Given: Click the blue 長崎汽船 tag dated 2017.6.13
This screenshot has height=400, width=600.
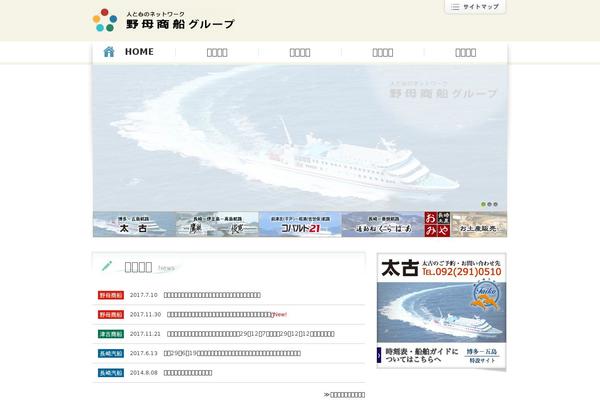Looking at the screenshot, I should coord(111,353).
